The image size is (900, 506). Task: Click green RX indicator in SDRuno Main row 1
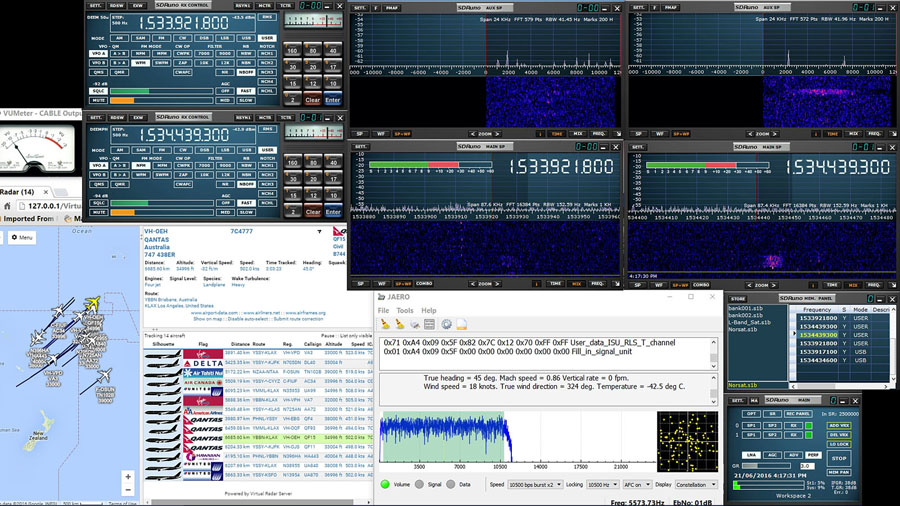(809, 435)
